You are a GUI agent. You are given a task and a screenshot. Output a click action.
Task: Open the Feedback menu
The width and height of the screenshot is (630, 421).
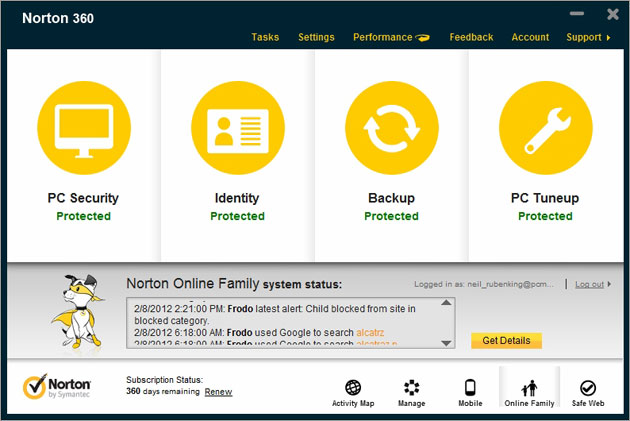click(471, 37)
